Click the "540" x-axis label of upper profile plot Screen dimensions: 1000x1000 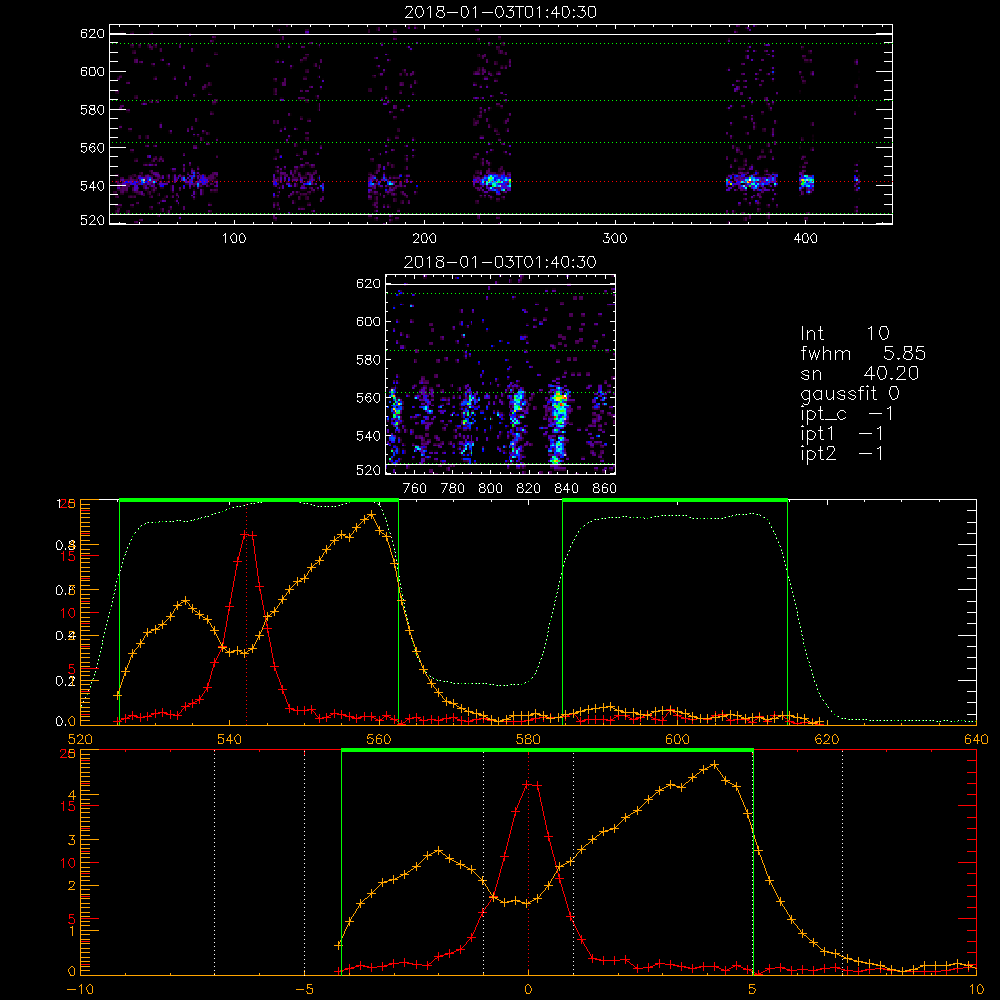point(230,739)
